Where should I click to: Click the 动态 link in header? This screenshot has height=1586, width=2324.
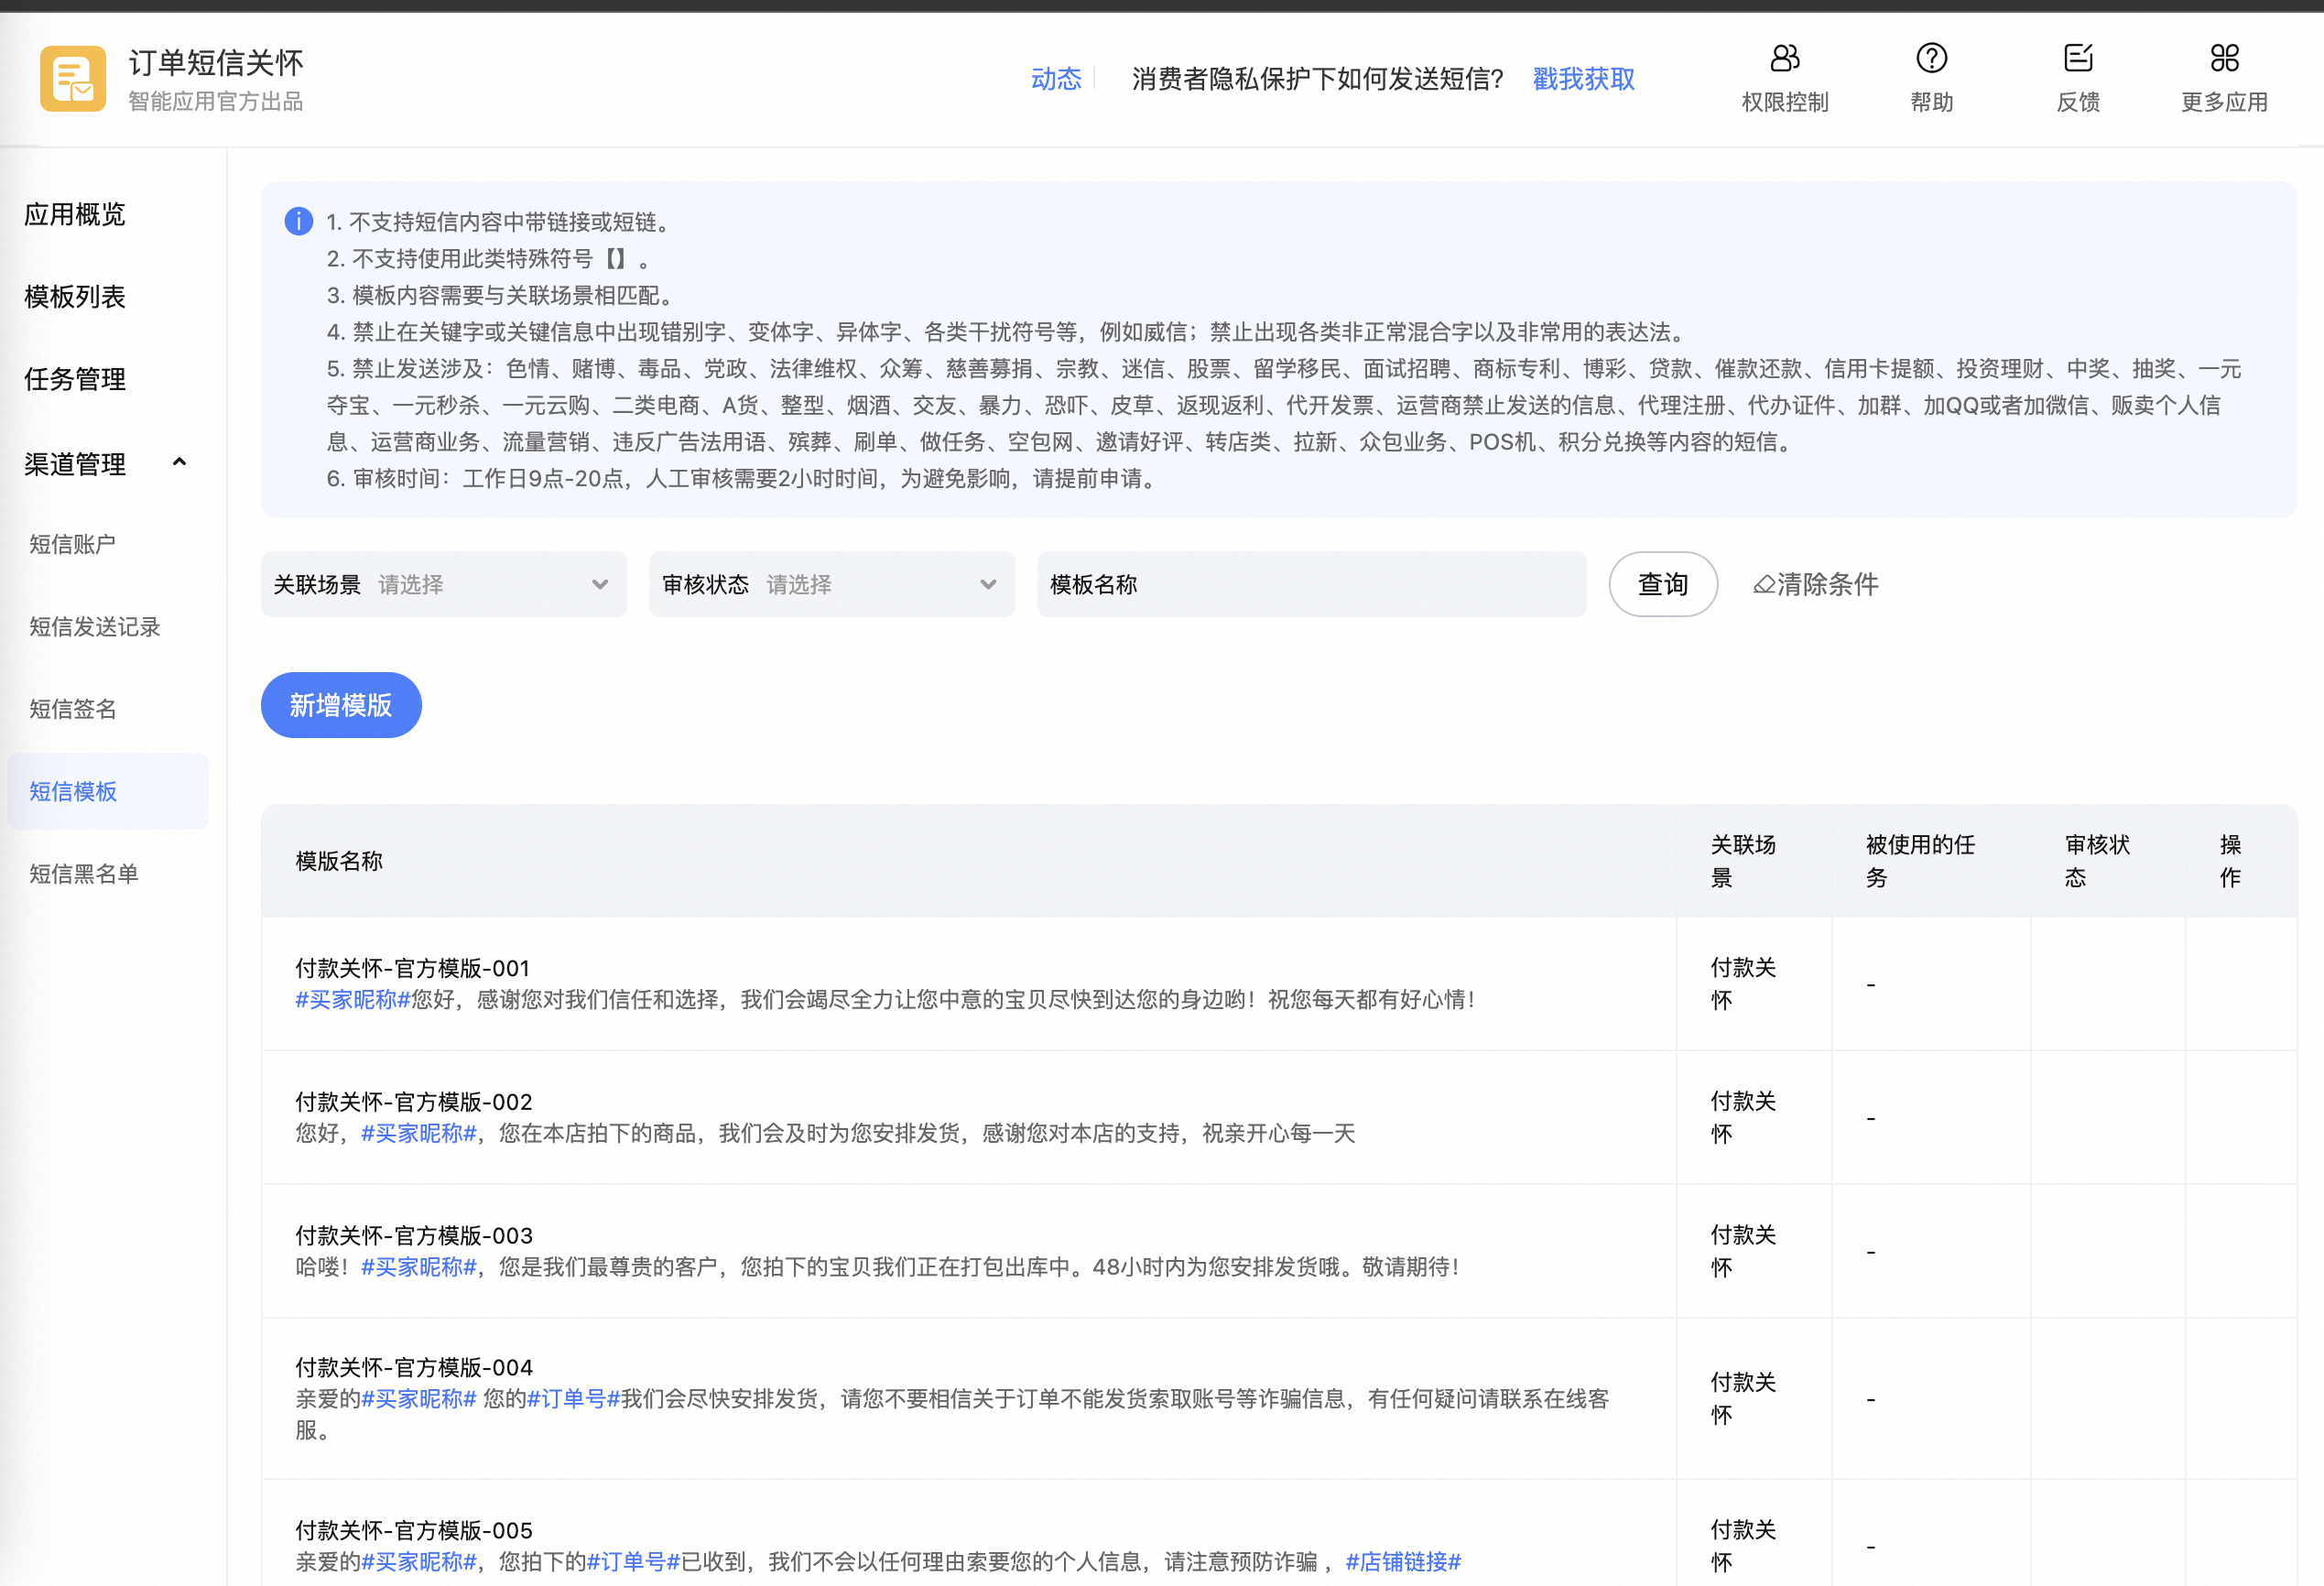1056,79
